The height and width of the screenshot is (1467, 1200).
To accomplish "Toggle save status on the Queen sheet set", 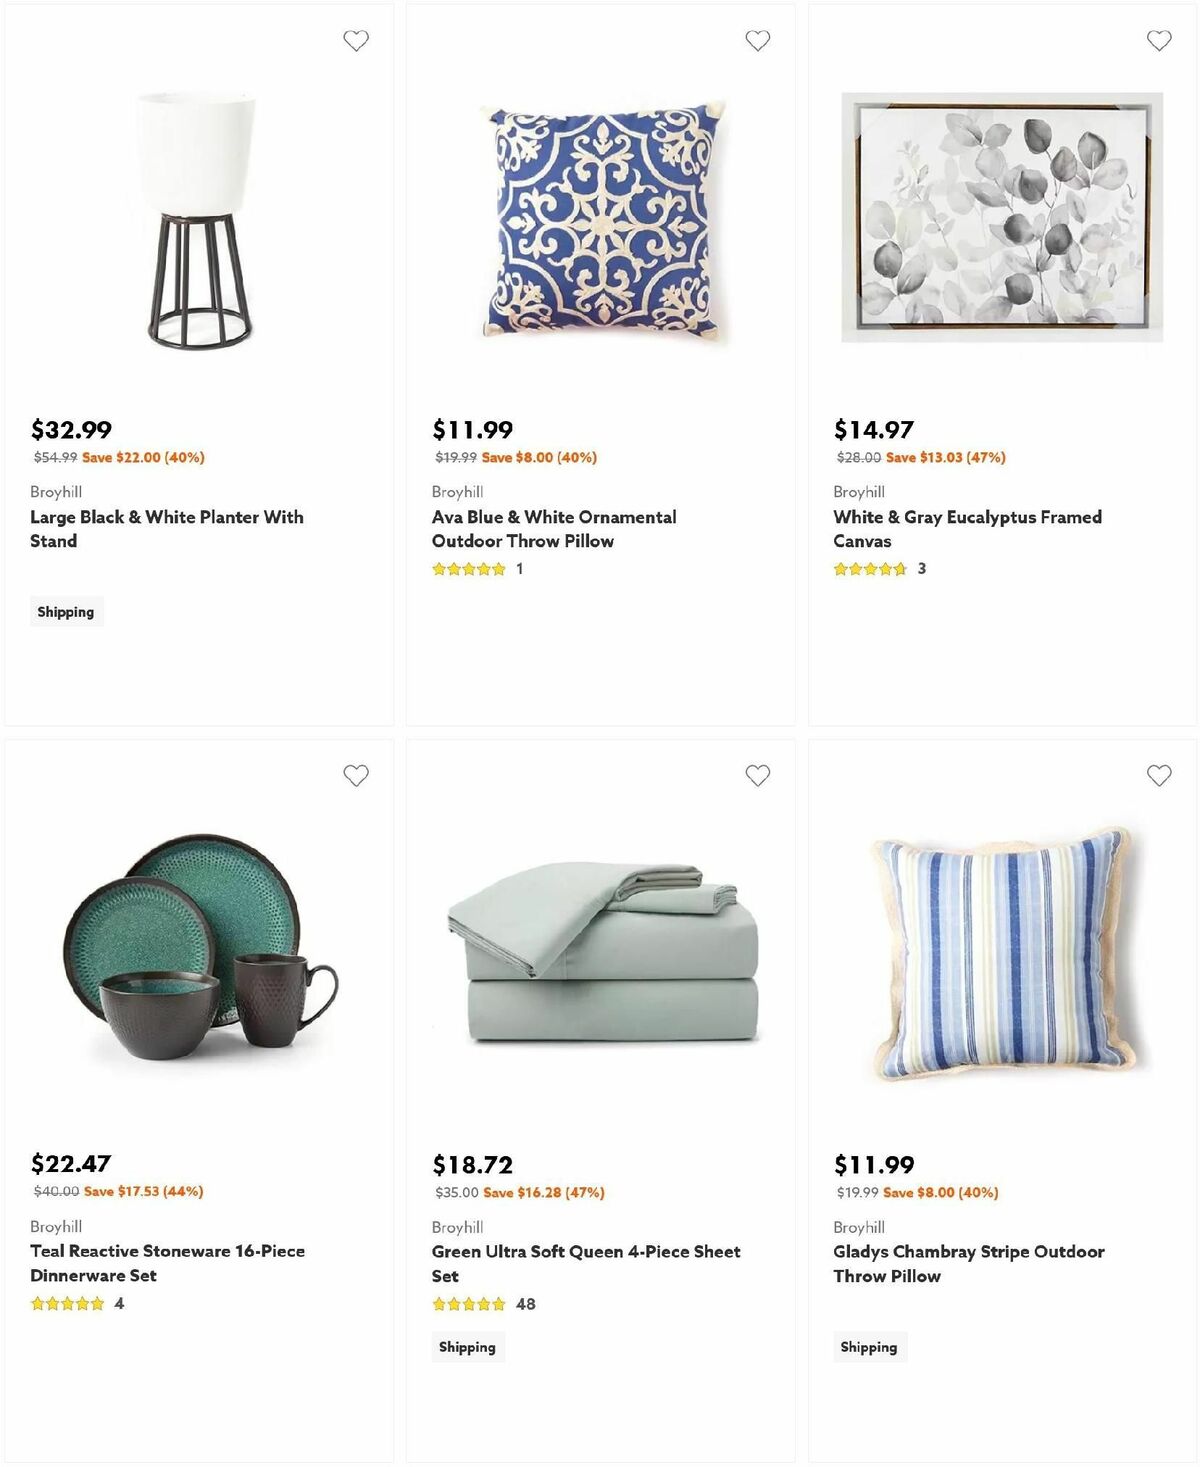I will tap(758, 775).
